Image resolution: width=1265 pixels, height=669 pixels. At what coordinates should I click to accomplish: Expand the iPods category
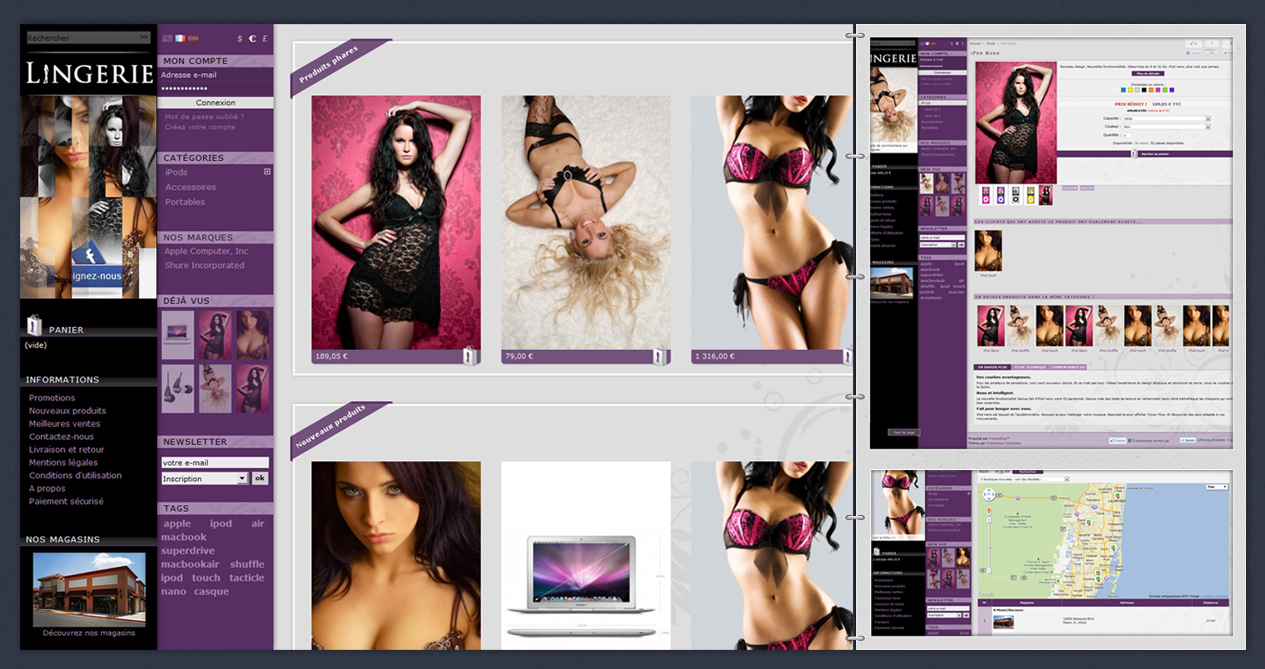tap(267, 172)
